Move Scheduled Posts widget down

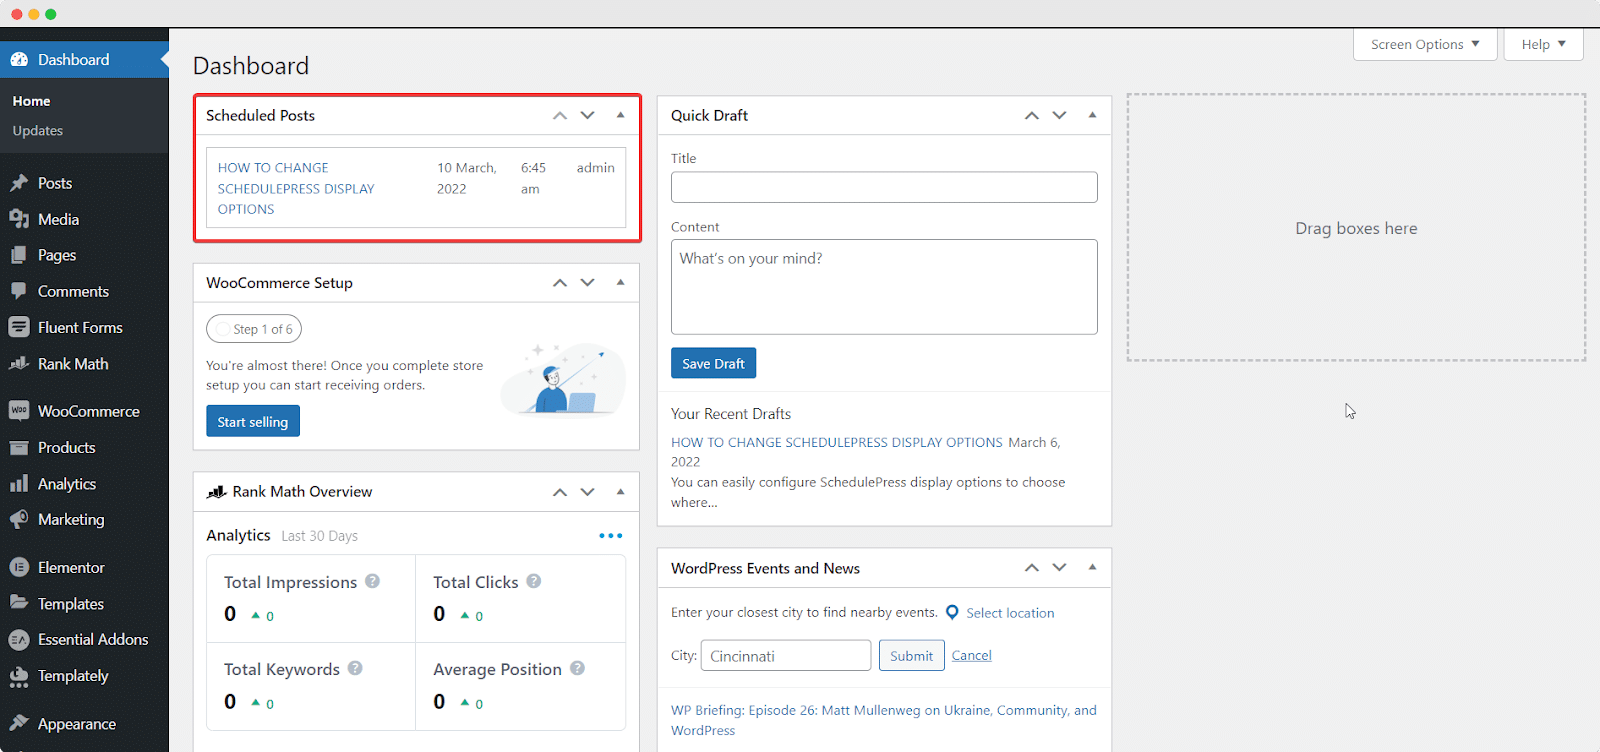click(x=588, y=116)
